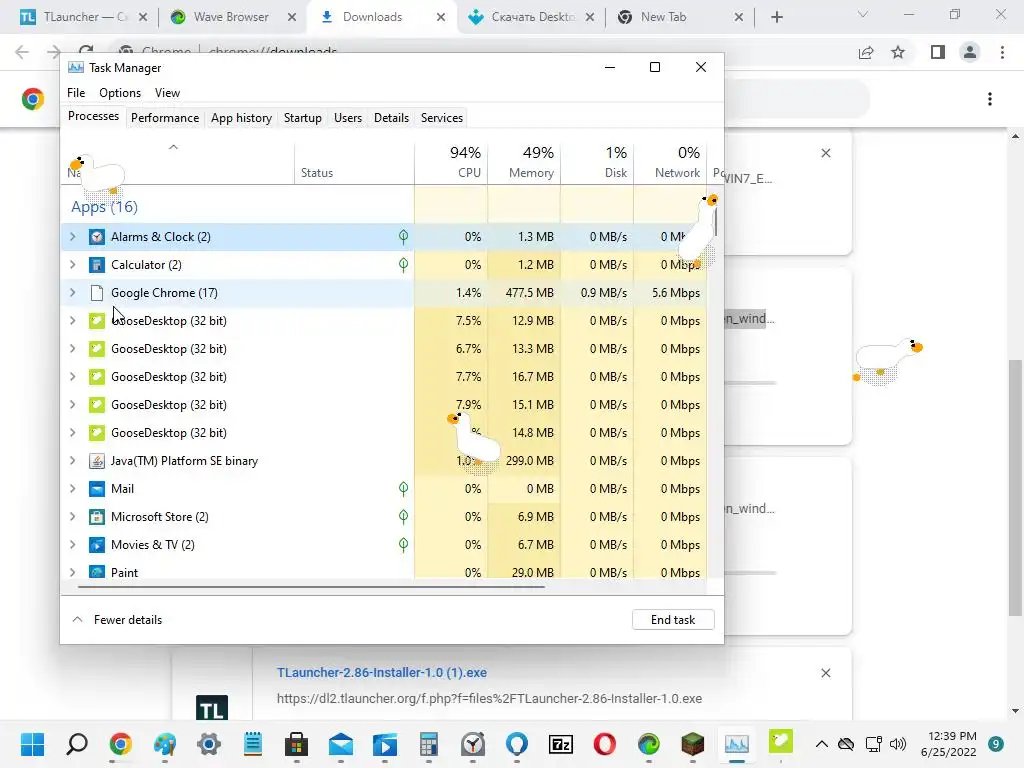The height and width of the screenshot is (768, 1024).
Task: Open Chrome side panel icon
Action: coord(938,52)
